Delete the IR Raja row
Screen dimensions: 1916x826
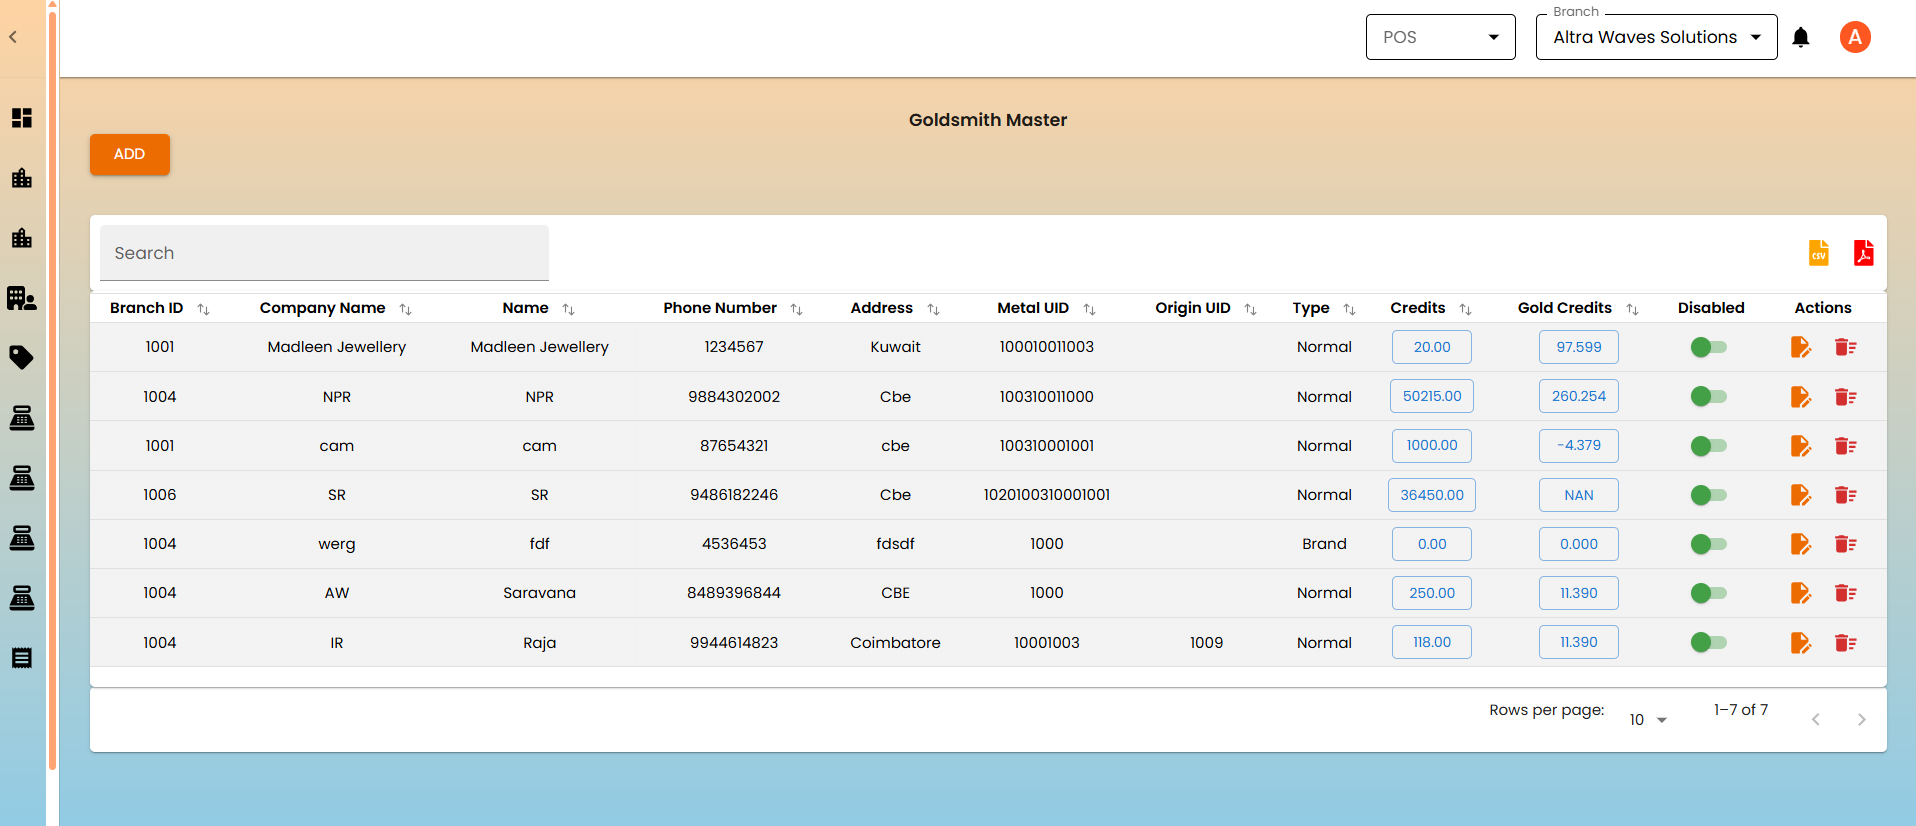click(1845, 643)
